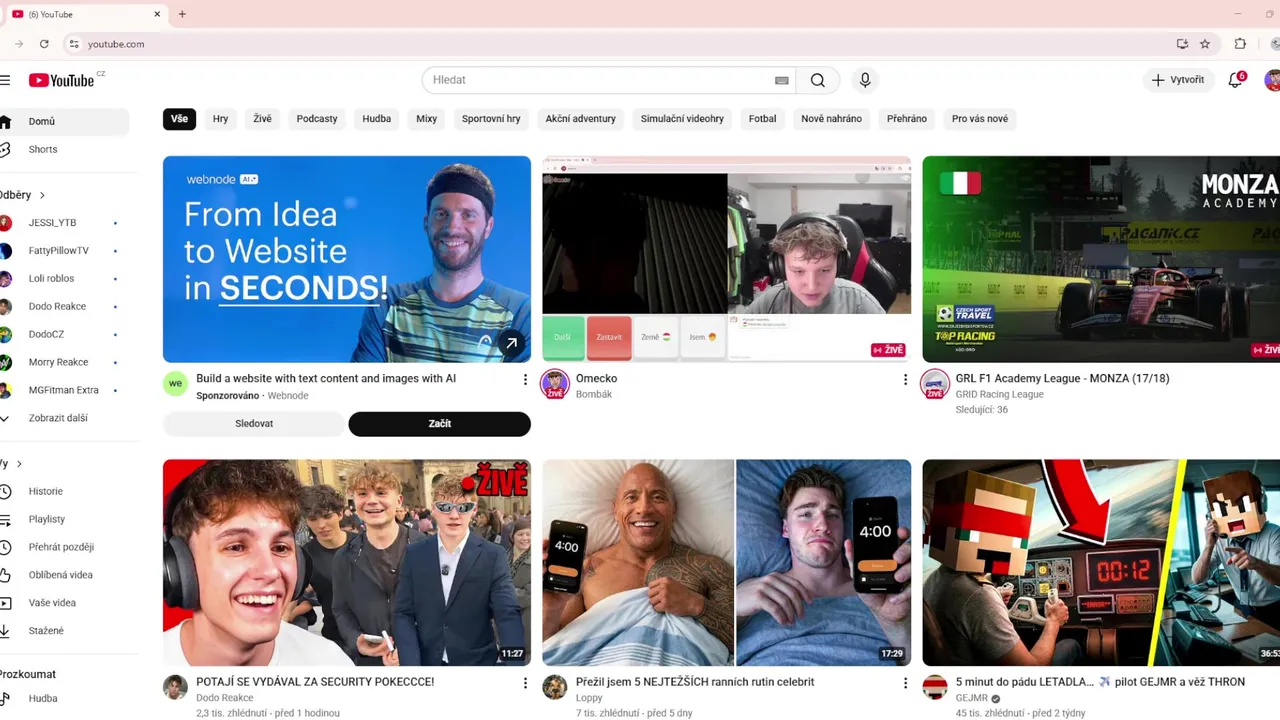Select the Pro vás nové chip
Image resolution: width=1280 pixels, height=720 pixels.
(980, 119)
